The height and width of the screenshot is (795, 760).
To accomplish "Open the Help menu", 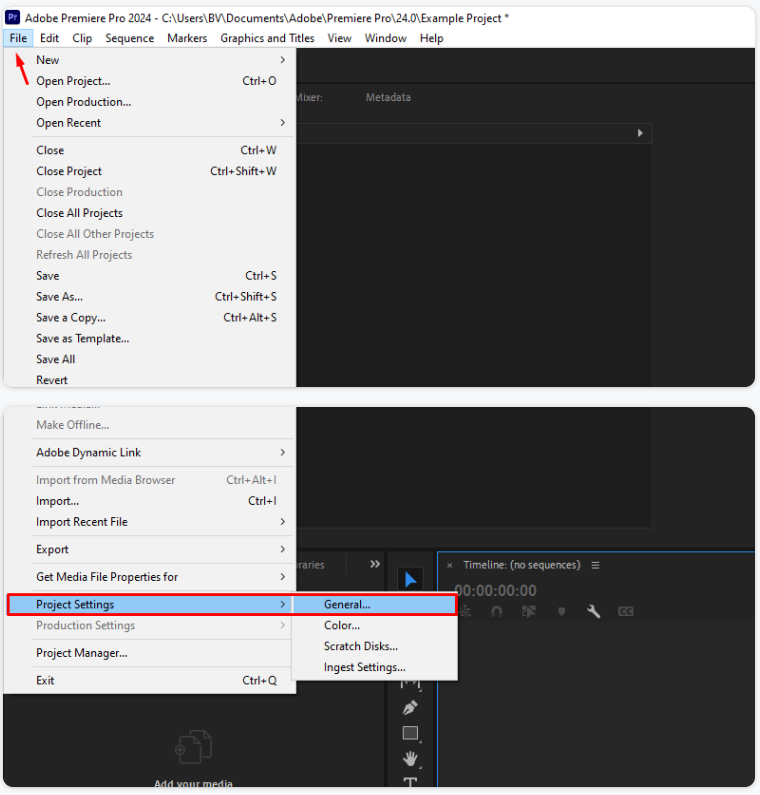I will click(431, 38).
